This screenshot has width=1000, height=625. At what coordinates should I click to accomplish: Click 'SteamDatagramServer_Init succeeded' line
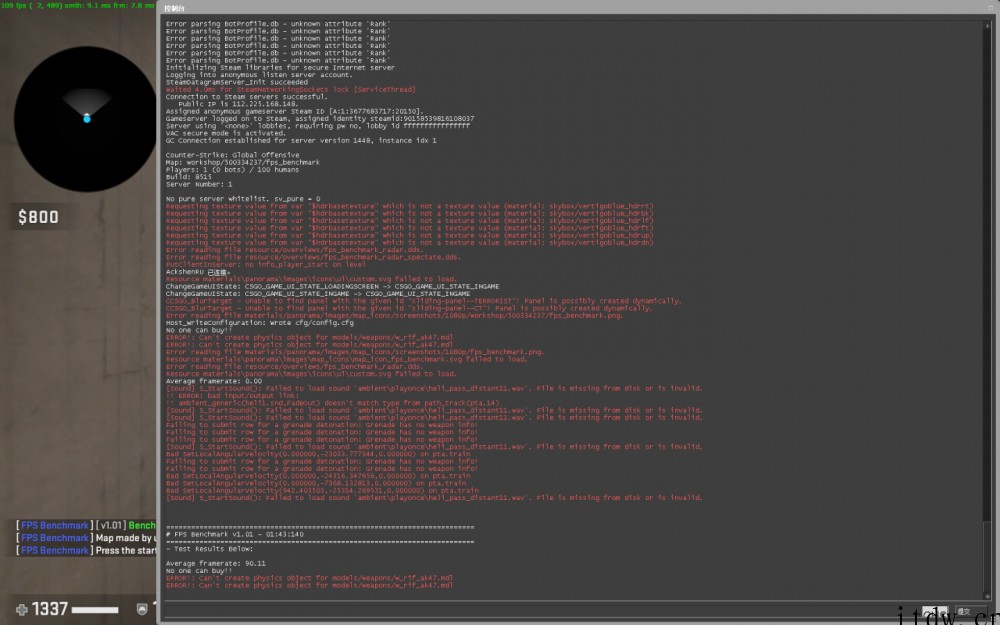(x=237, y=82)
